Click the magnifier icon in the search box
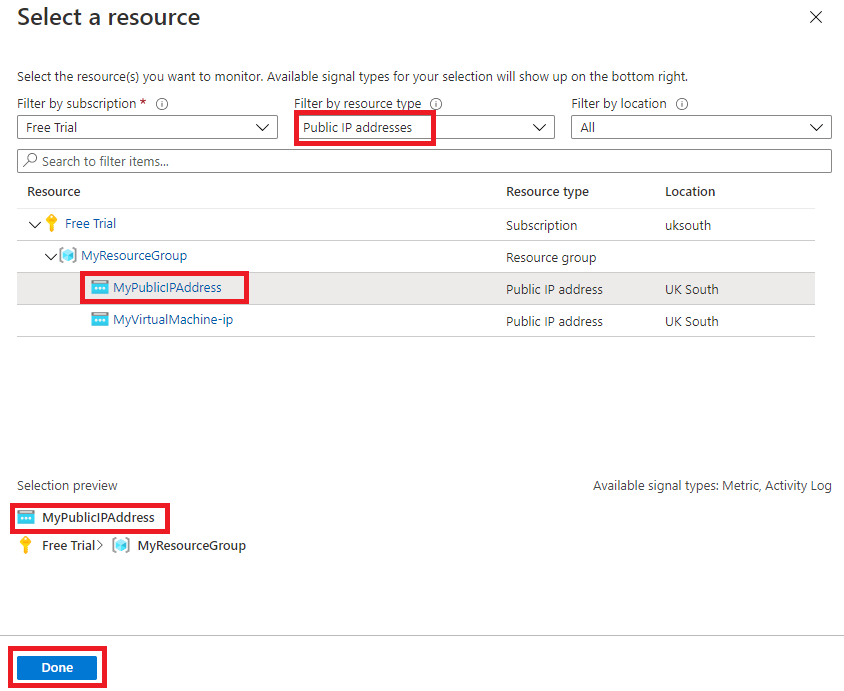The image size is (844, 691). [31, 160]
